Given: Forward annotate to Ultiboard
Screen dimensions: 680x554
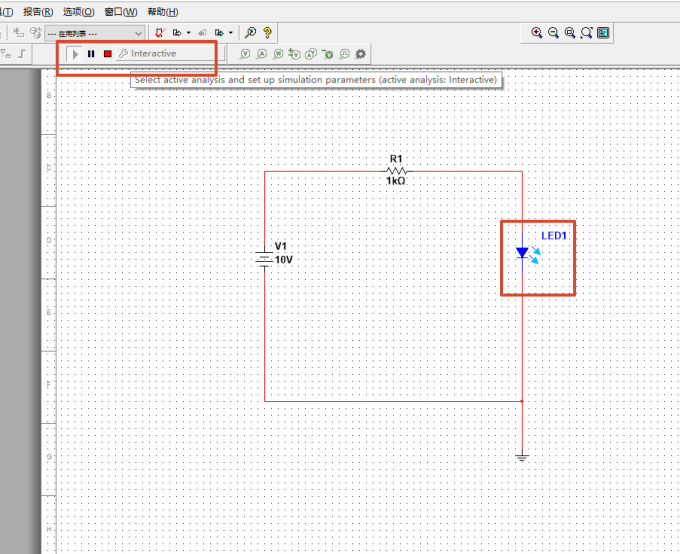Looking at the screenshot, I should point(219,33).
